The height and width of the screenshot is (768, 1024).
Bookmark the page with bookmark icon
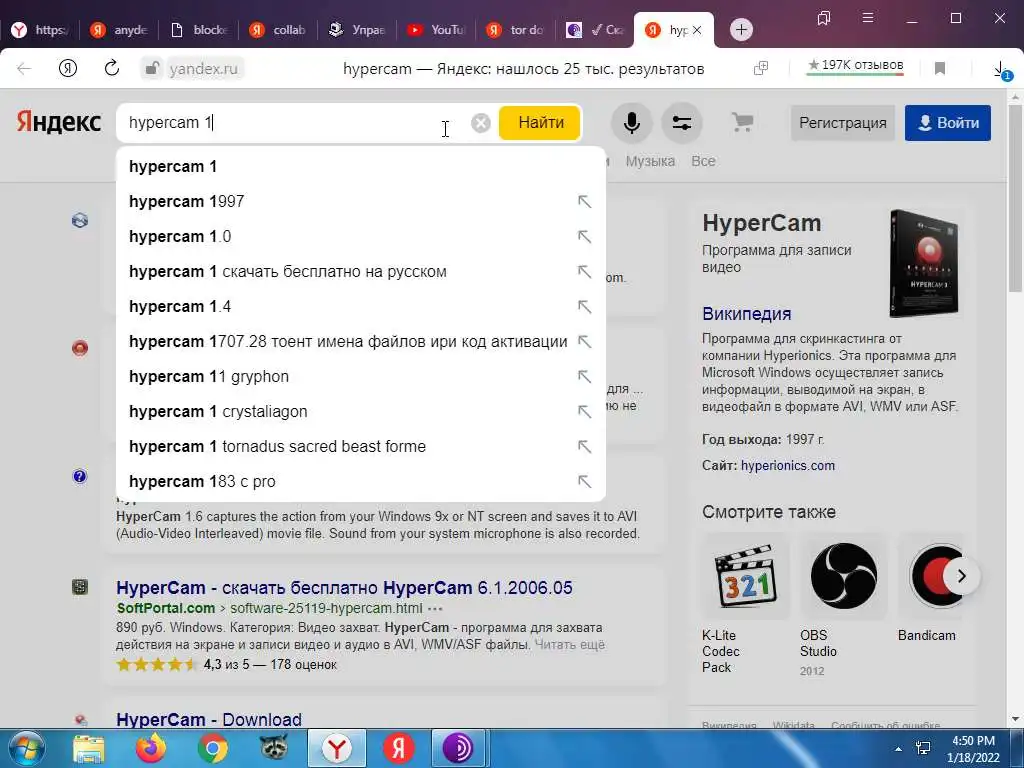click(x=940, y=68)
